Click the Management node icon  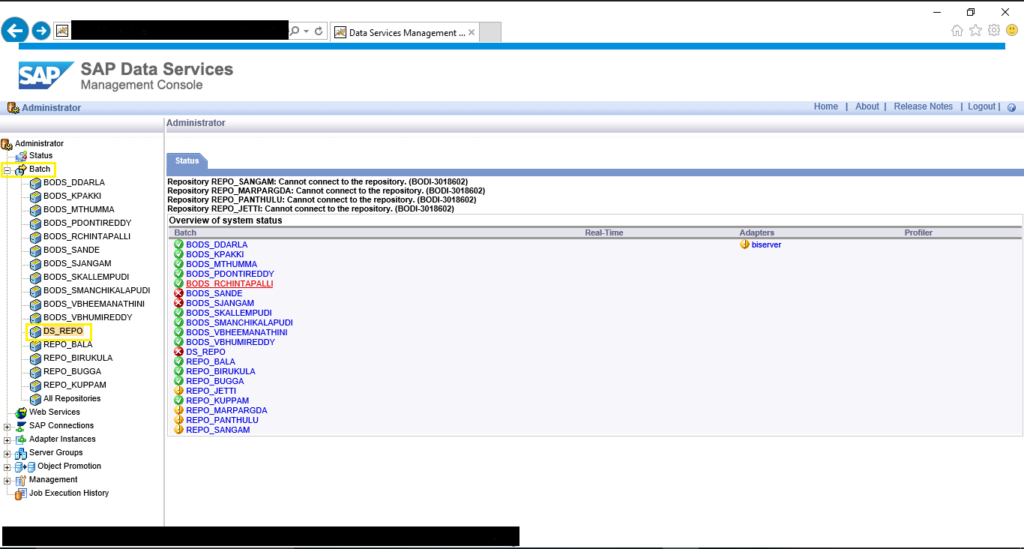click(21, 480)
